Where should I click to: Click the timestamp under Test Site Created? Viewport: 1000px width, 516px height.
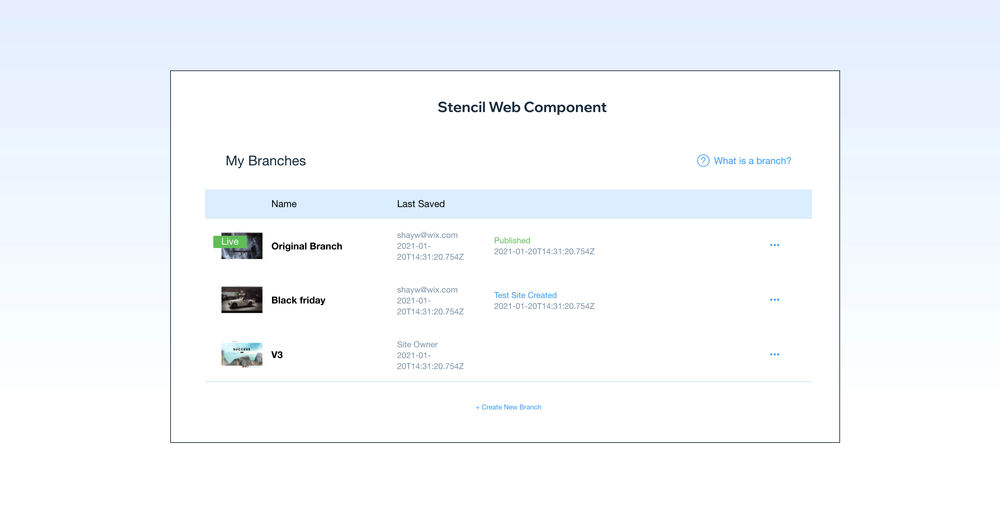coord(544,306)
